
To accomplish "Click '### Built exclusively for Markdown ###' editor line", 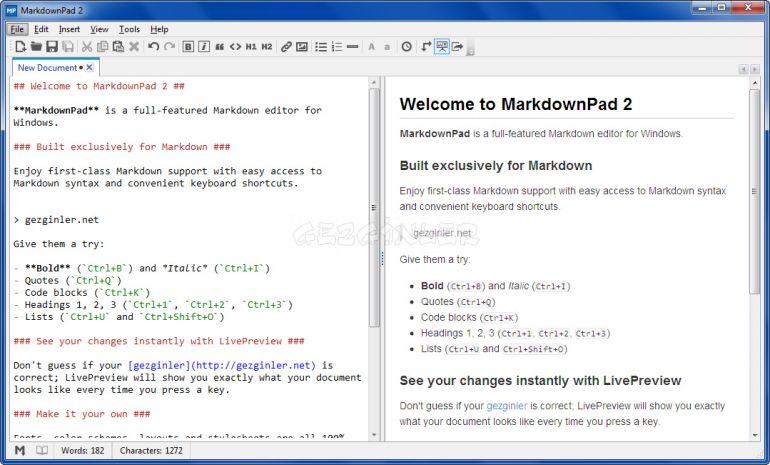I will [x=122, y=147].
